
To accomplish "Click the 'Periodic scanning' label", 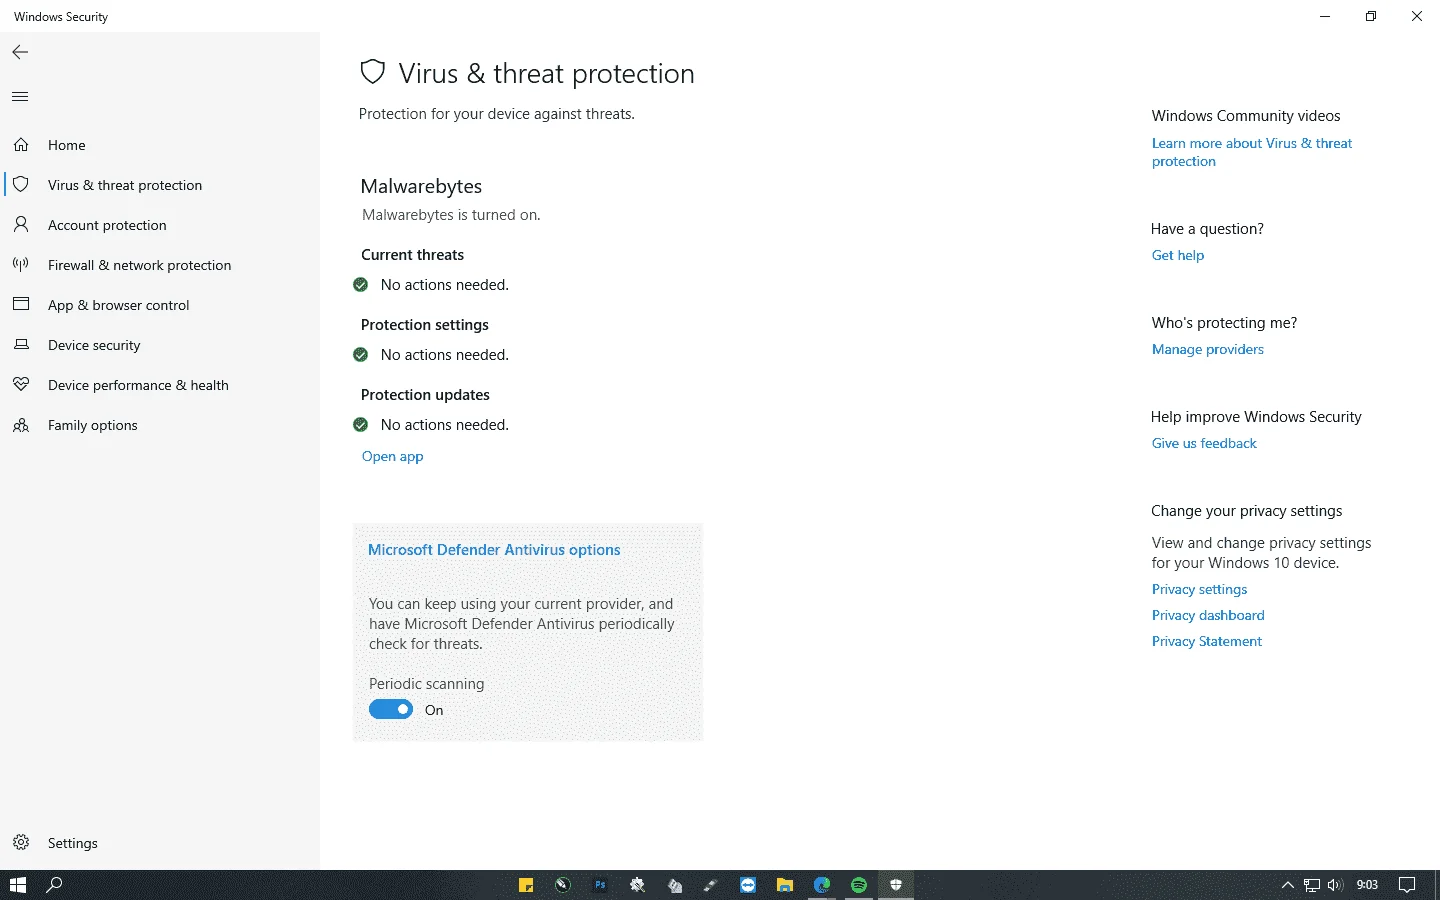I will pyautogui.click(x=426, y=684).
